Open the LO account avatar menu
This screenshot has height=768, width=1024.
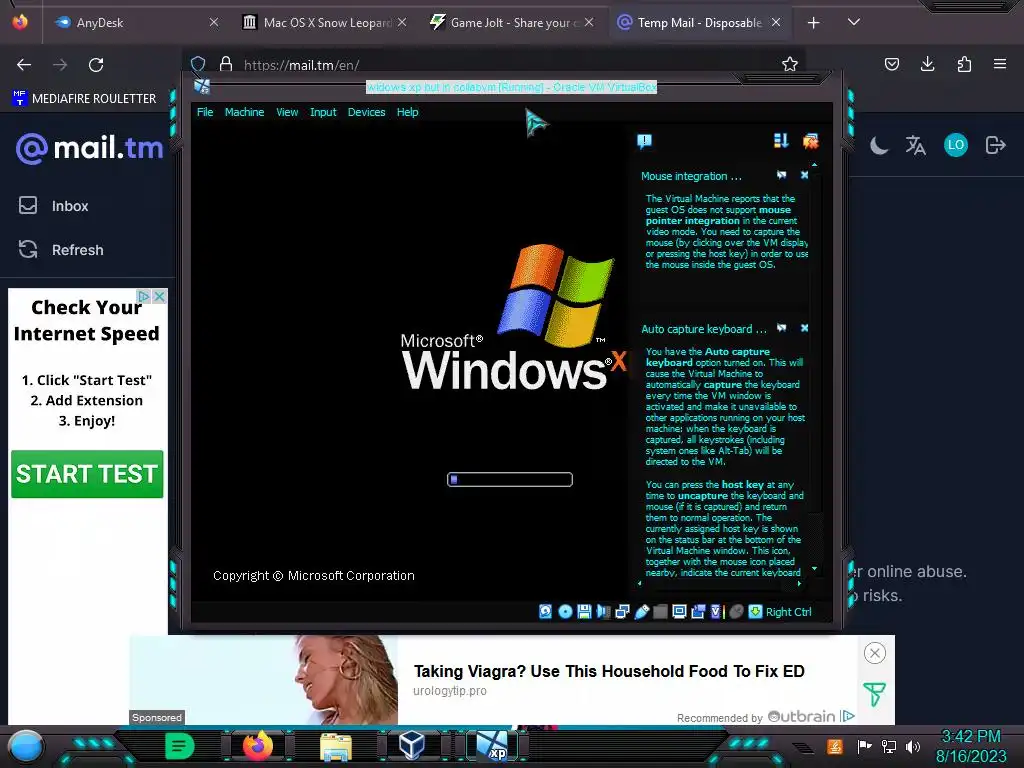(x=955, y=145)
